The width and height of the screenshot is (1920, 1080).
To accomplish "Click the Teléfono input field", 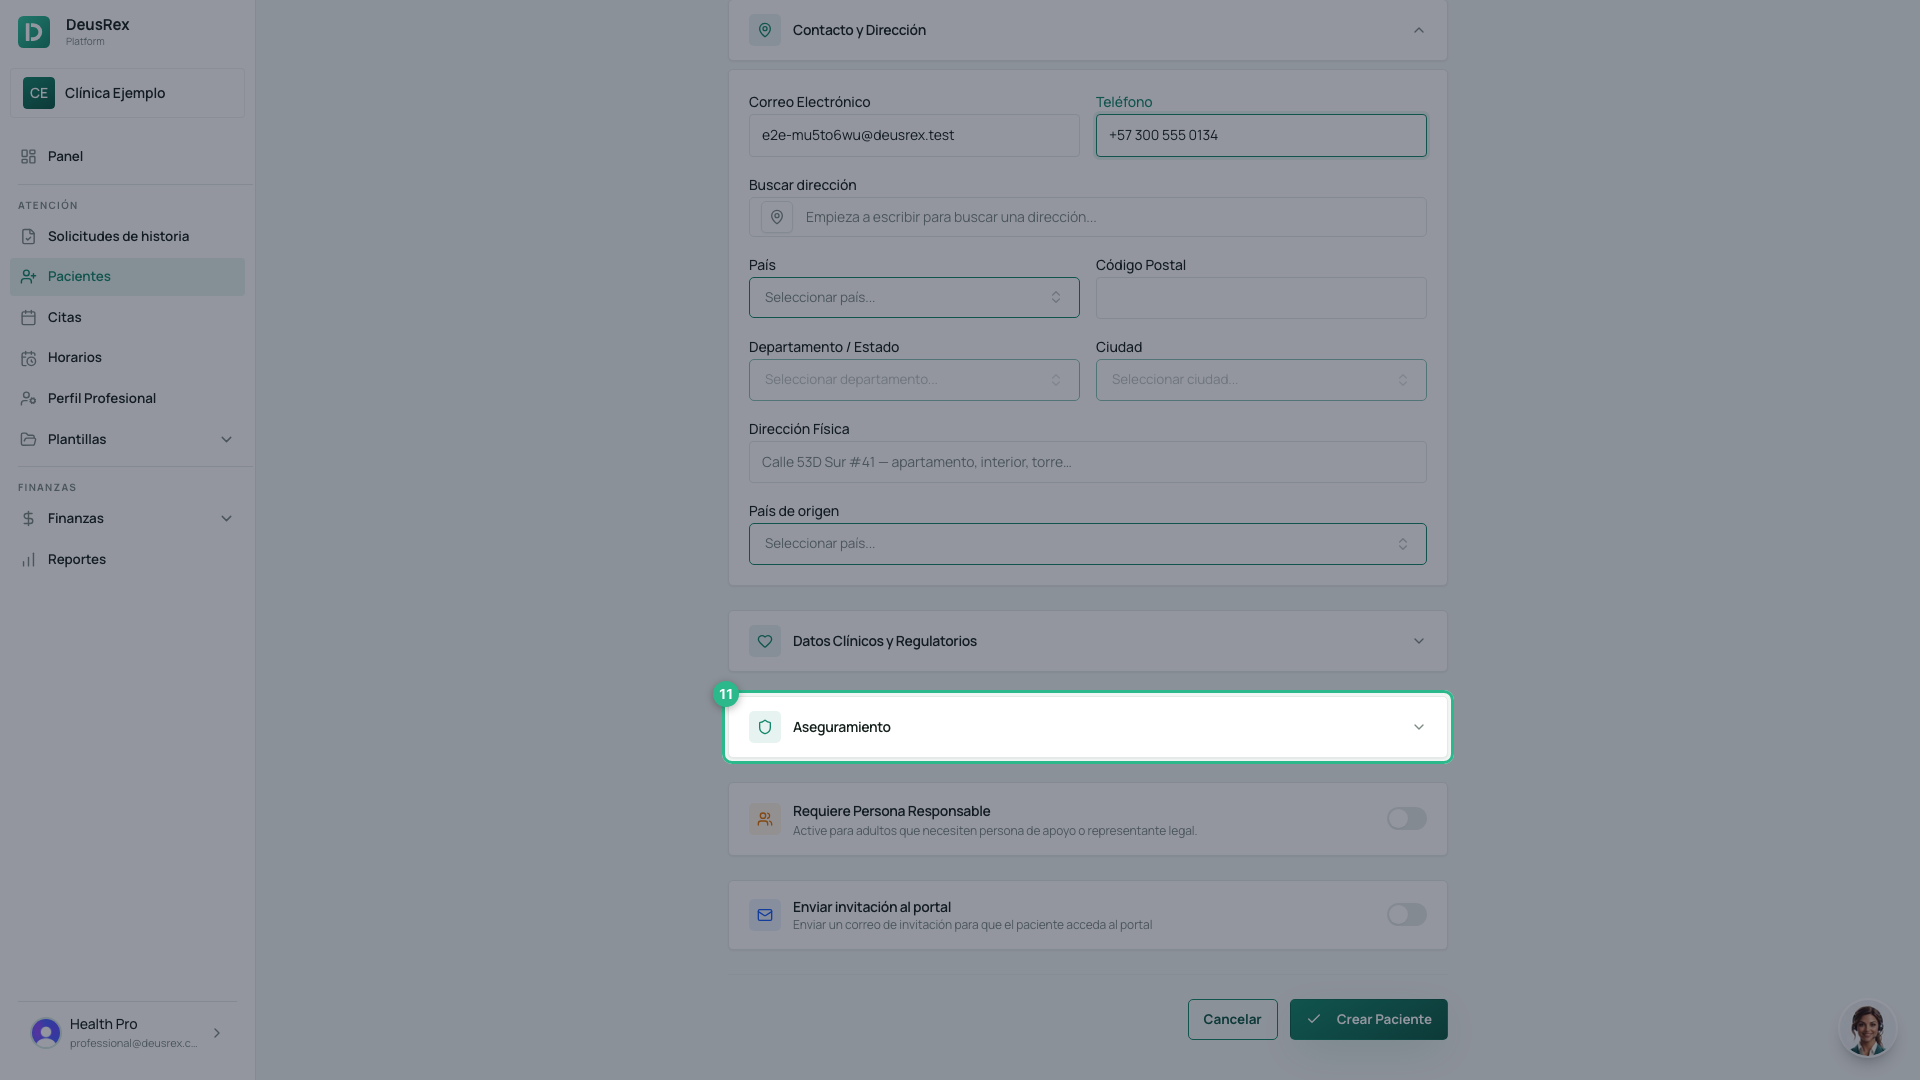I will pos(1261,135).
